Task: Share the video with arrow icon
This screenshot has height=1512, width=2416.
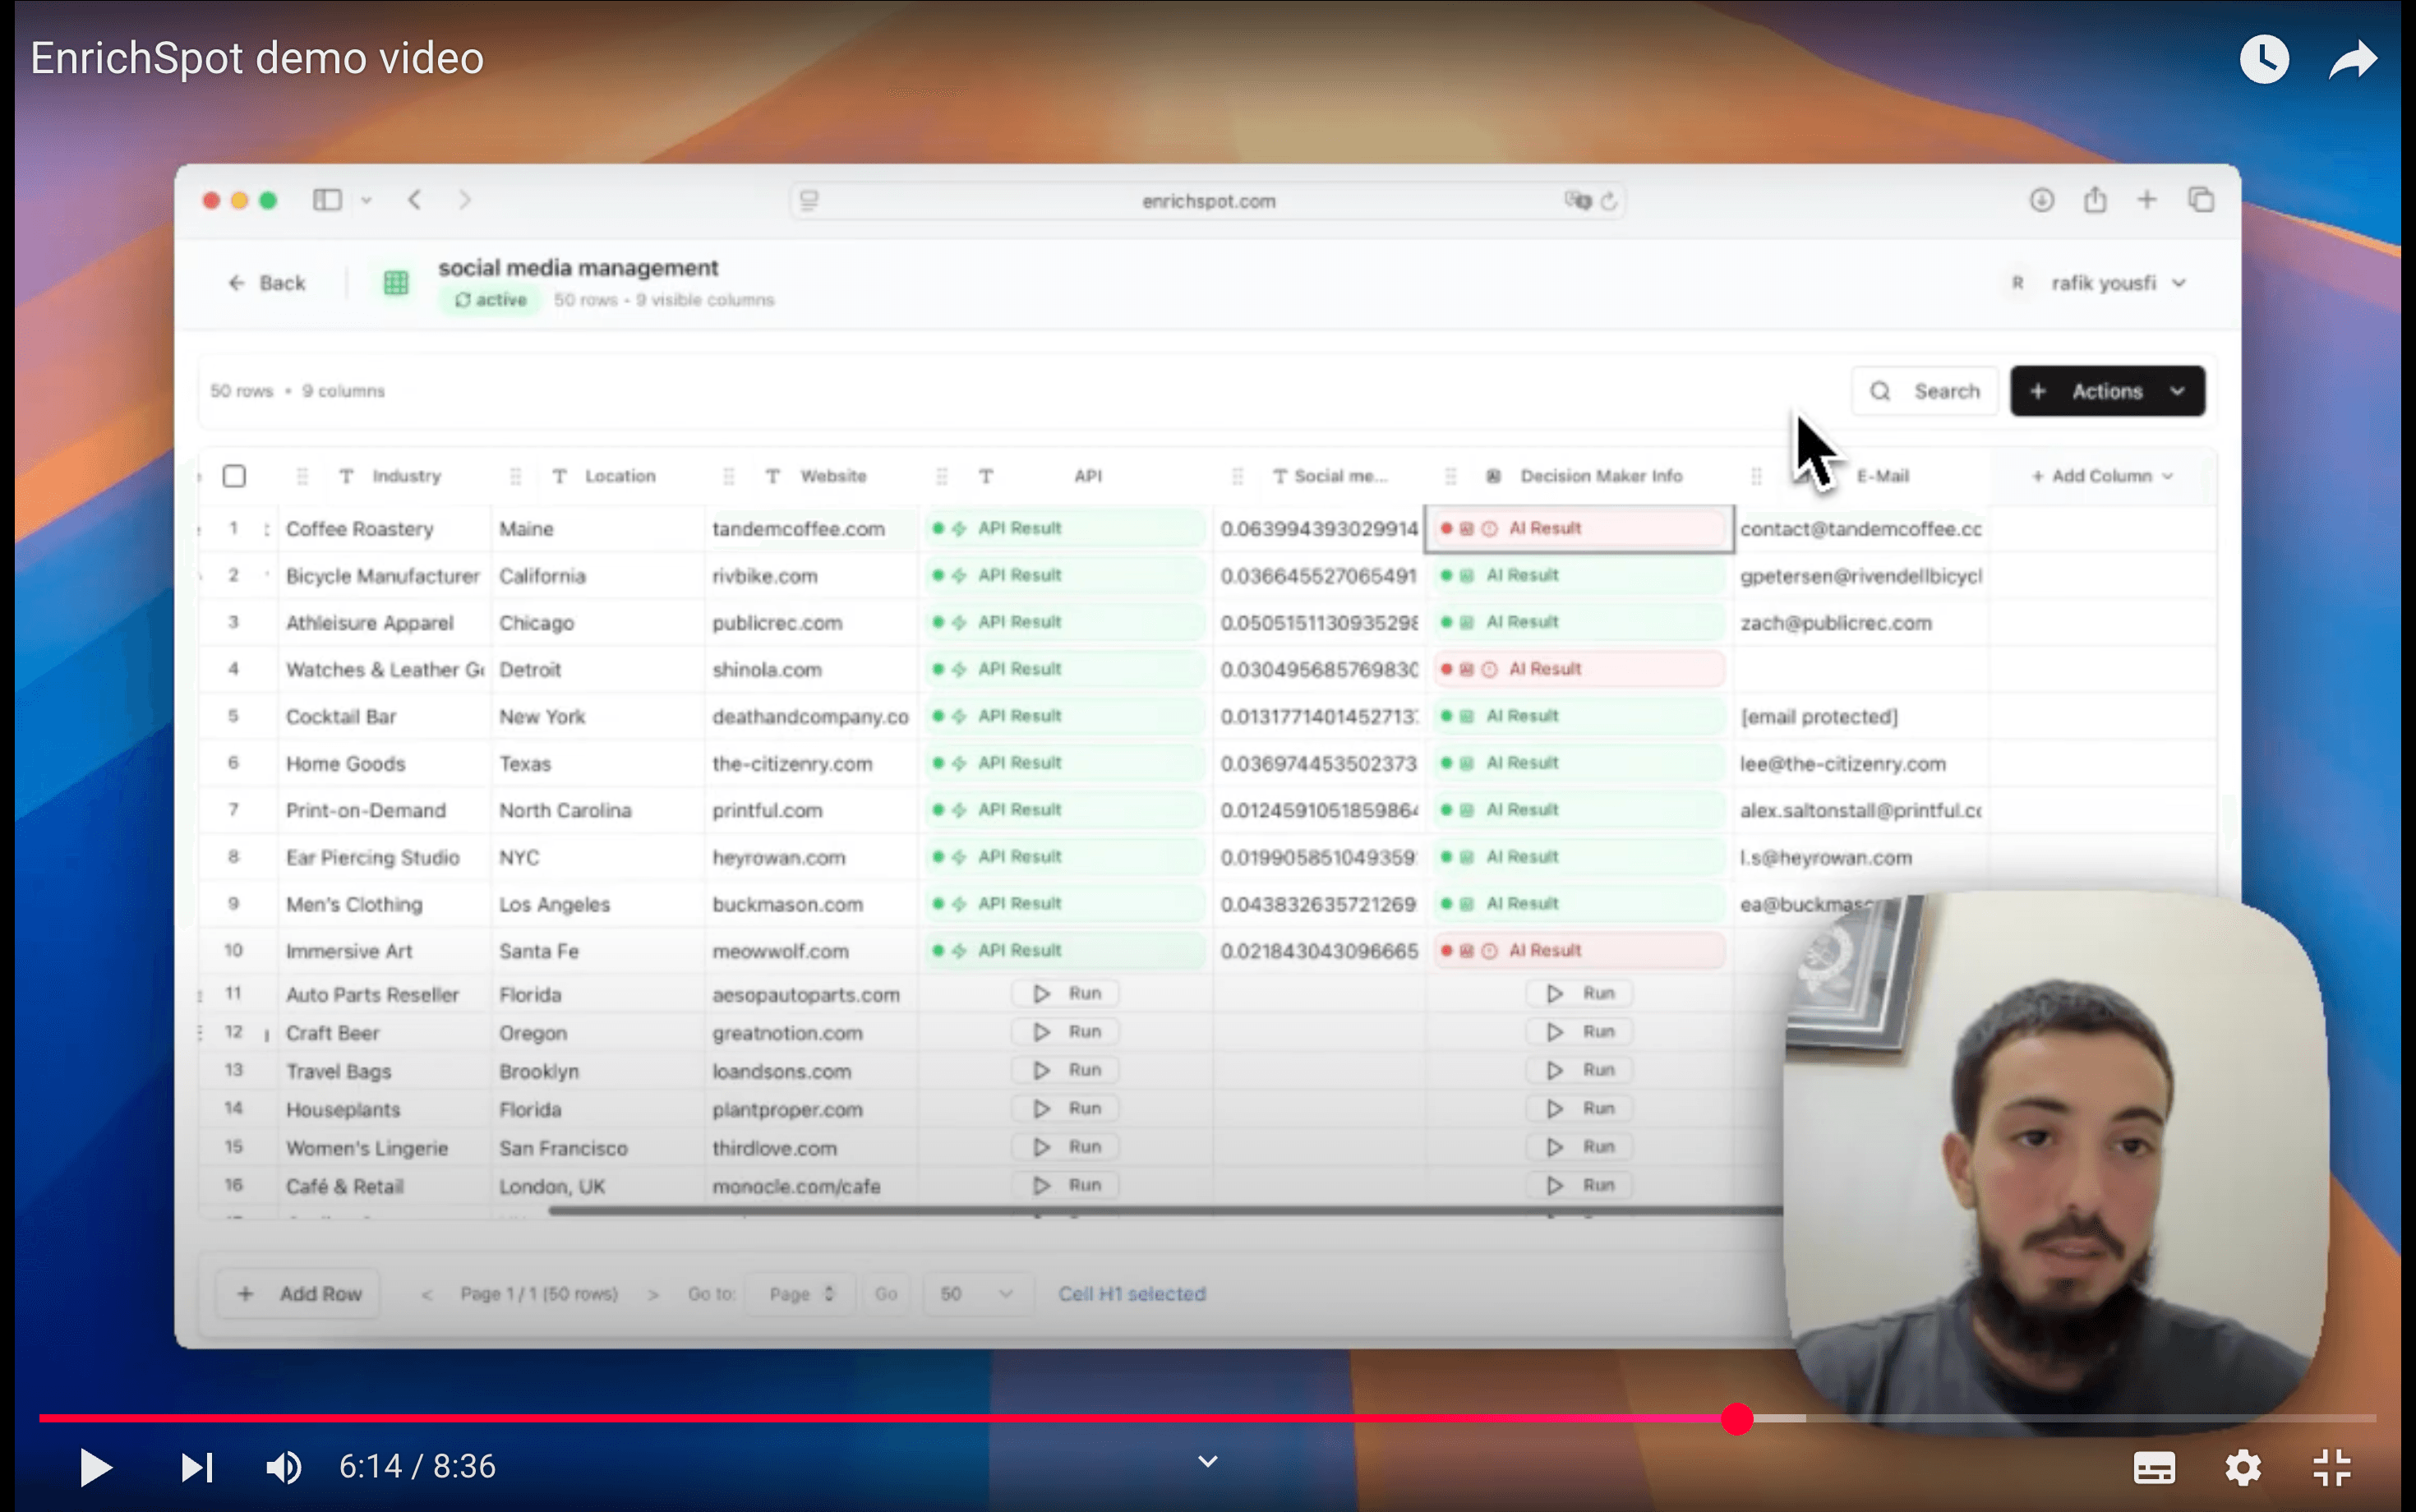Action: tap(2352, 59)
